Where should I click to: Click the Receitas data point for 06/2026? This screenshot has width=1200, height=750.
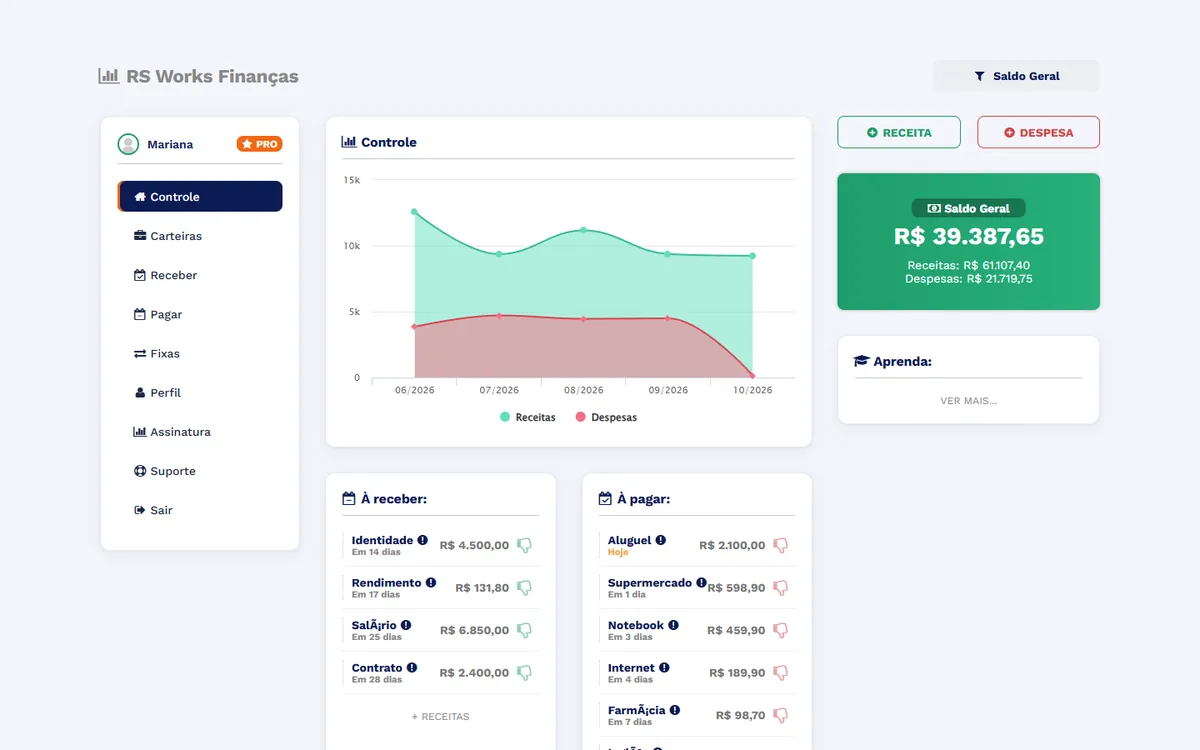click(414, 212)
